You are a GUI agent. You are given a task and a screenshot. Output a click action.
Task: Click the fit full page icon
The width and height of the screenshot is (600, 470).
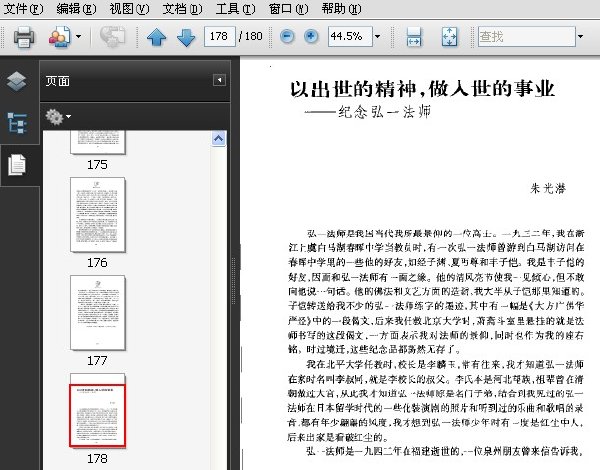(449, 37)
